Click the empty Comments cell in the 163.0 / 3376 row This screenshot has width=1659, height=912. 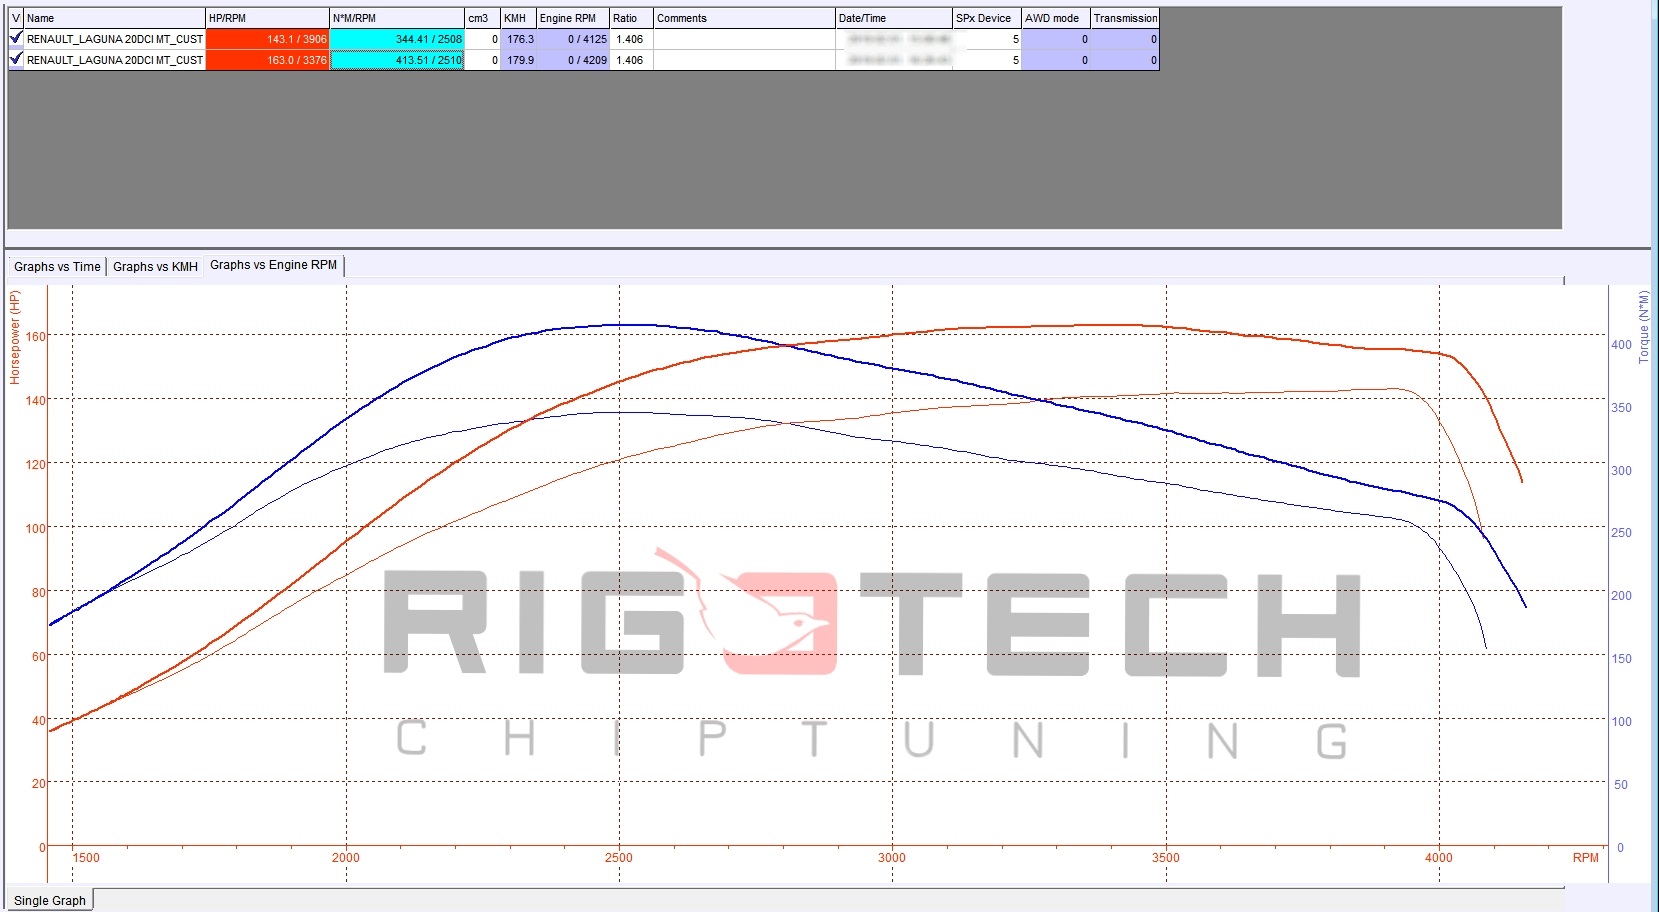pyautogui.click(x=744, y=60)
